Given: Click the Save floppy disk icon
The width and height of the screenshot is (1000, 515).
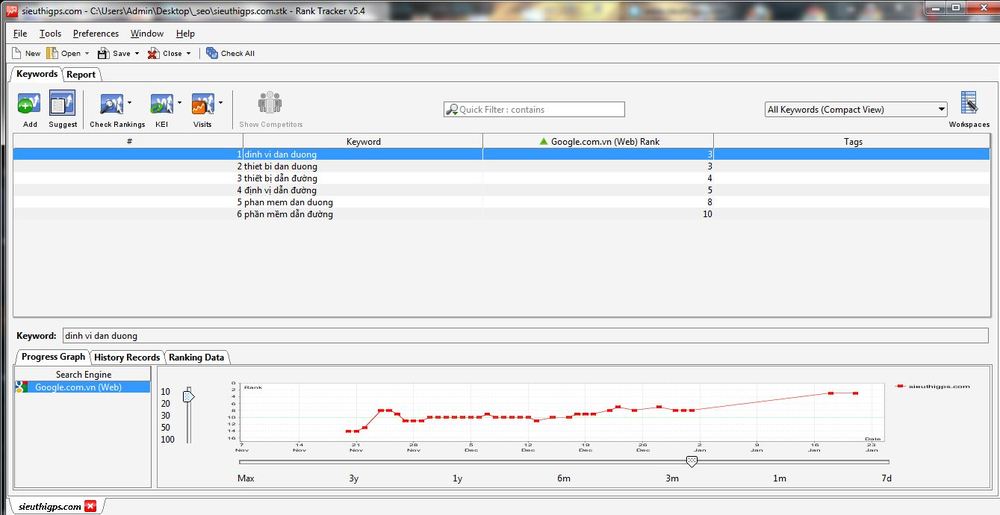Looking at the screenshot, I should tap(103, 54).
